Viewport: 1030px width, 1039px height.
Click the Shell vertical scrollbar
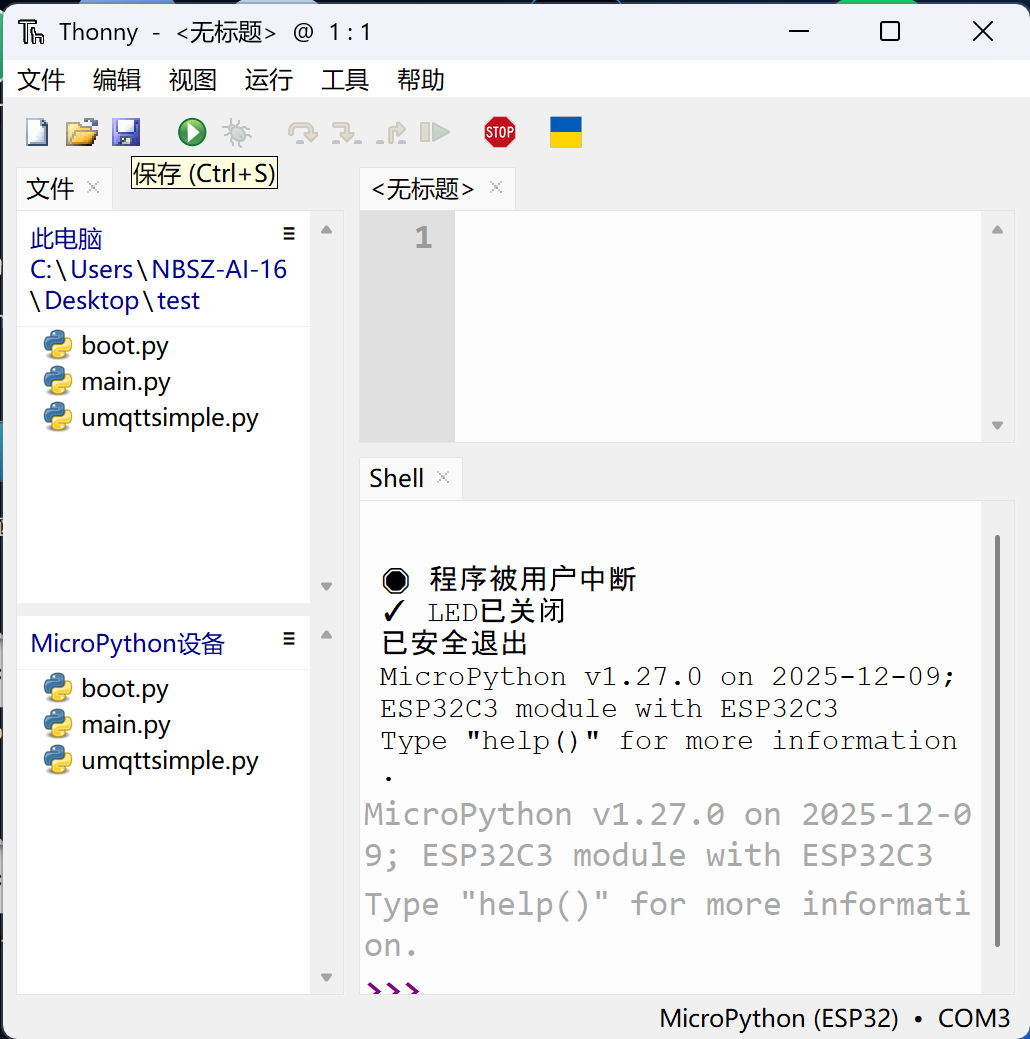point(997,740)
